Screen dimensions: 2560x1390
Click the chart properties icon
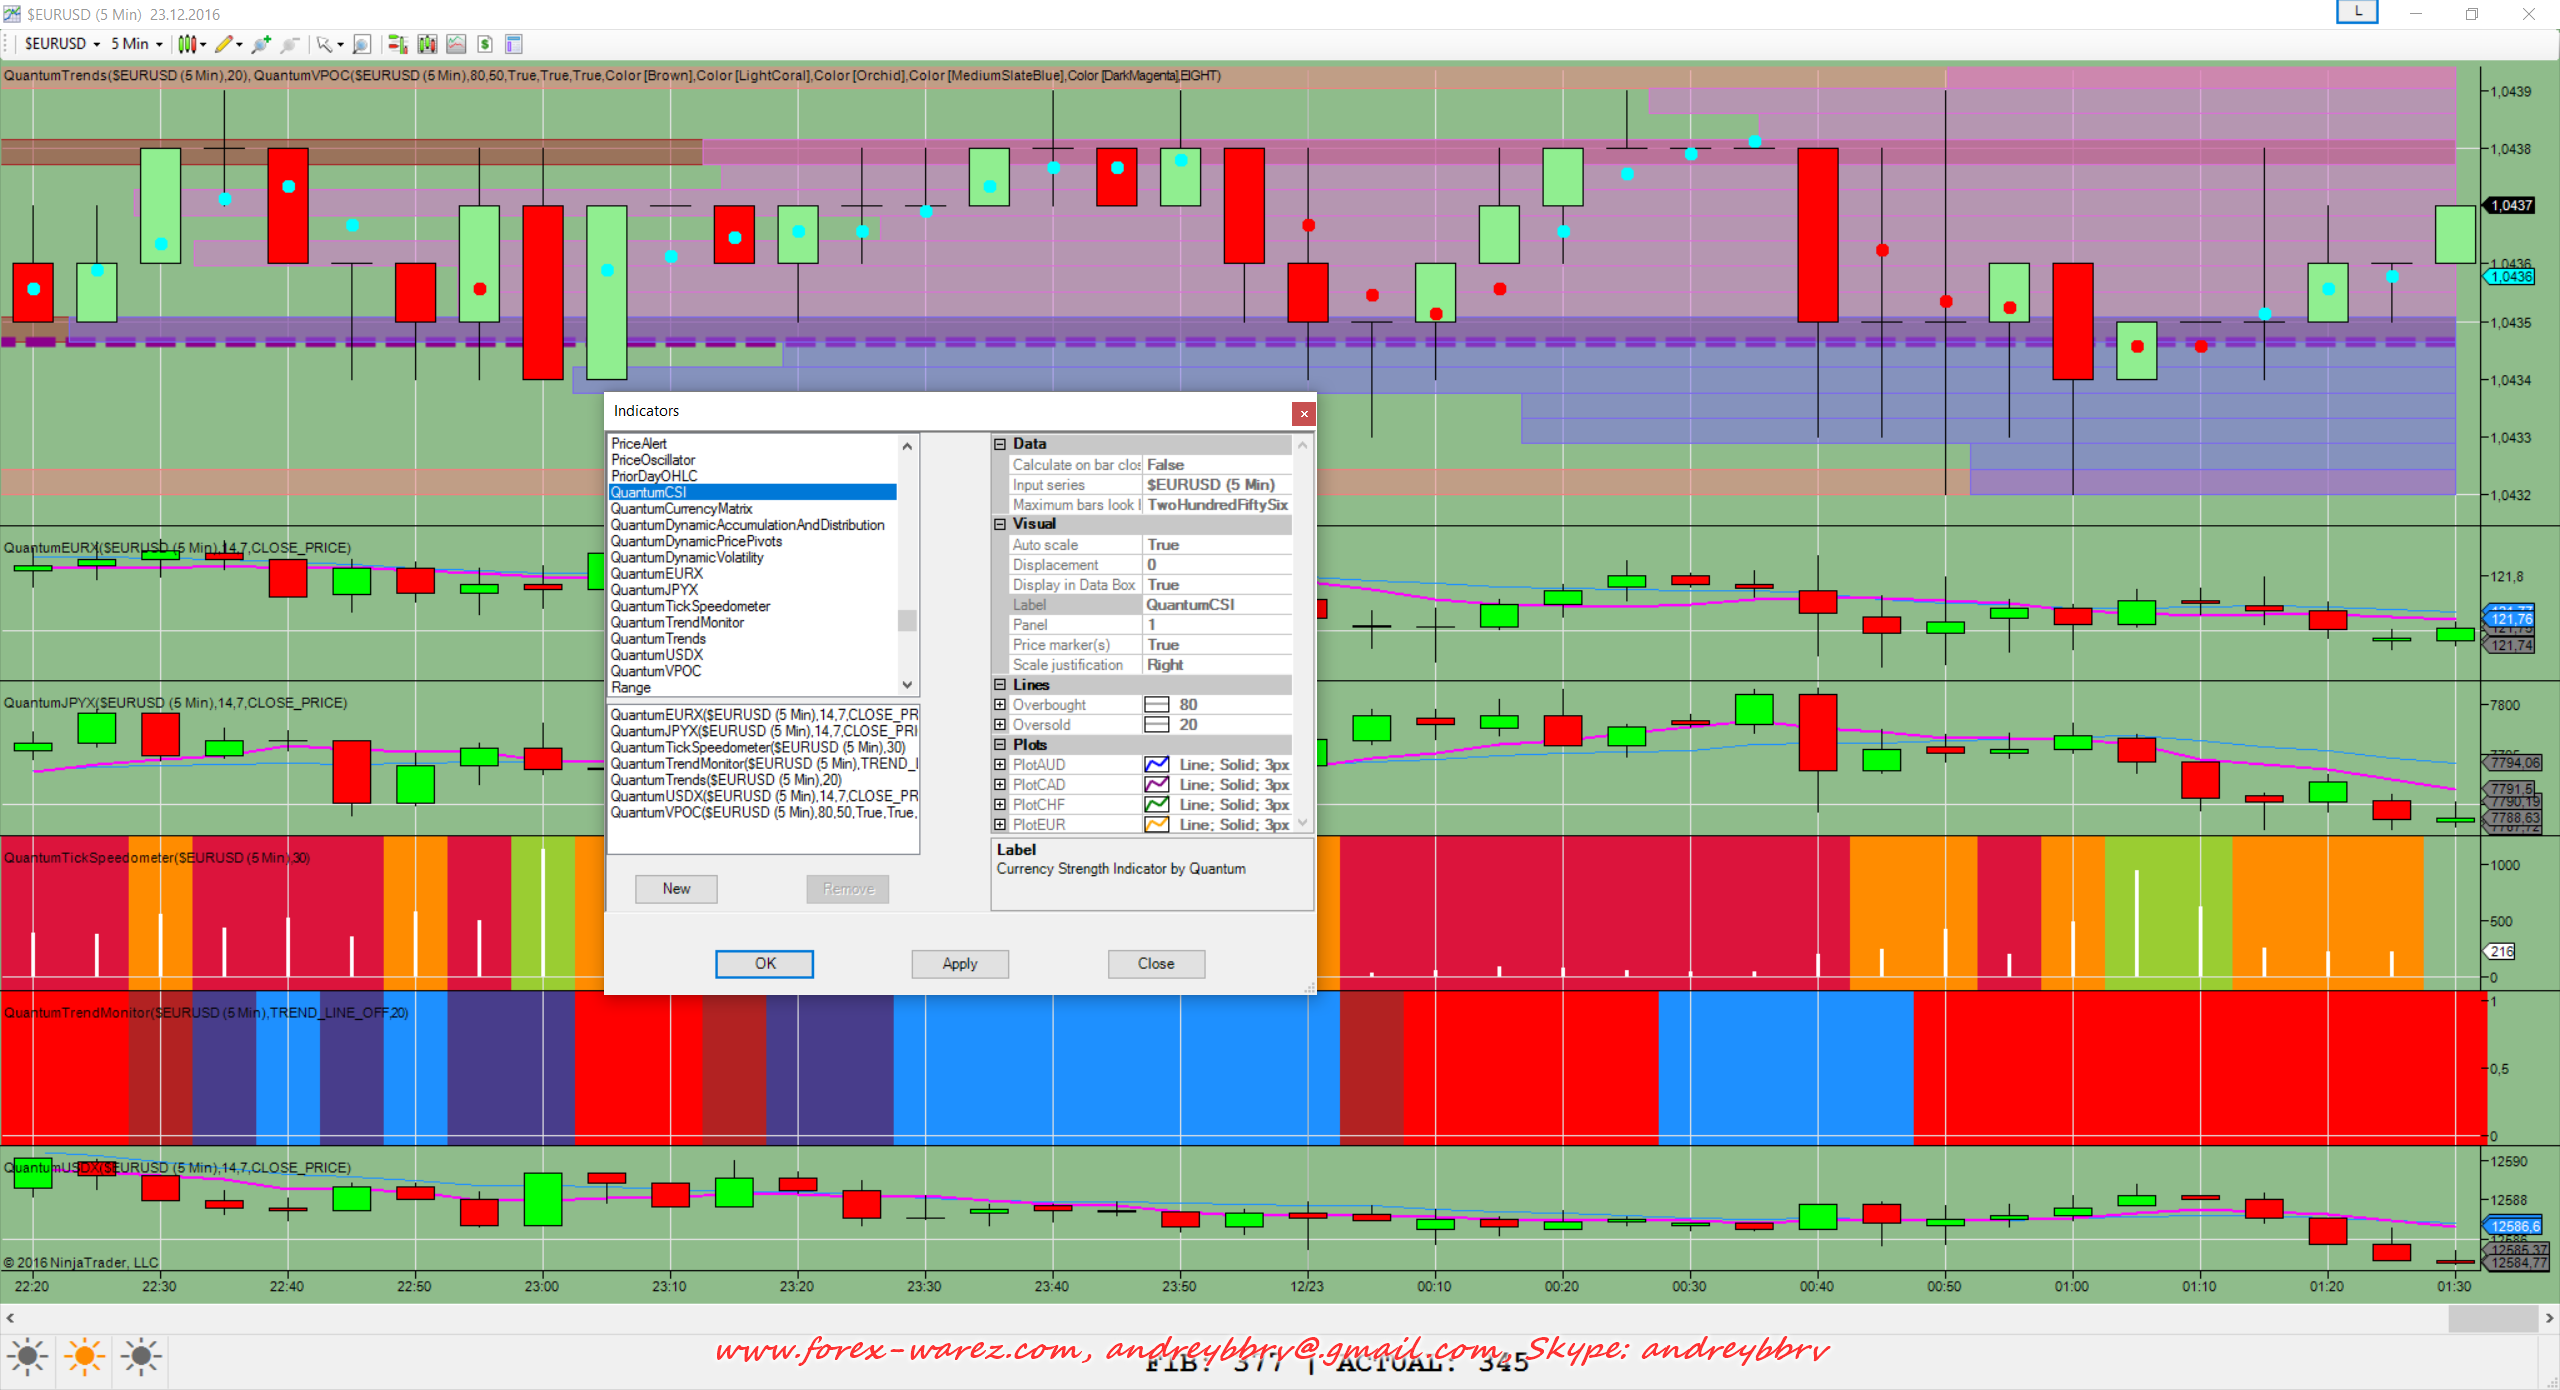[514, 44]
